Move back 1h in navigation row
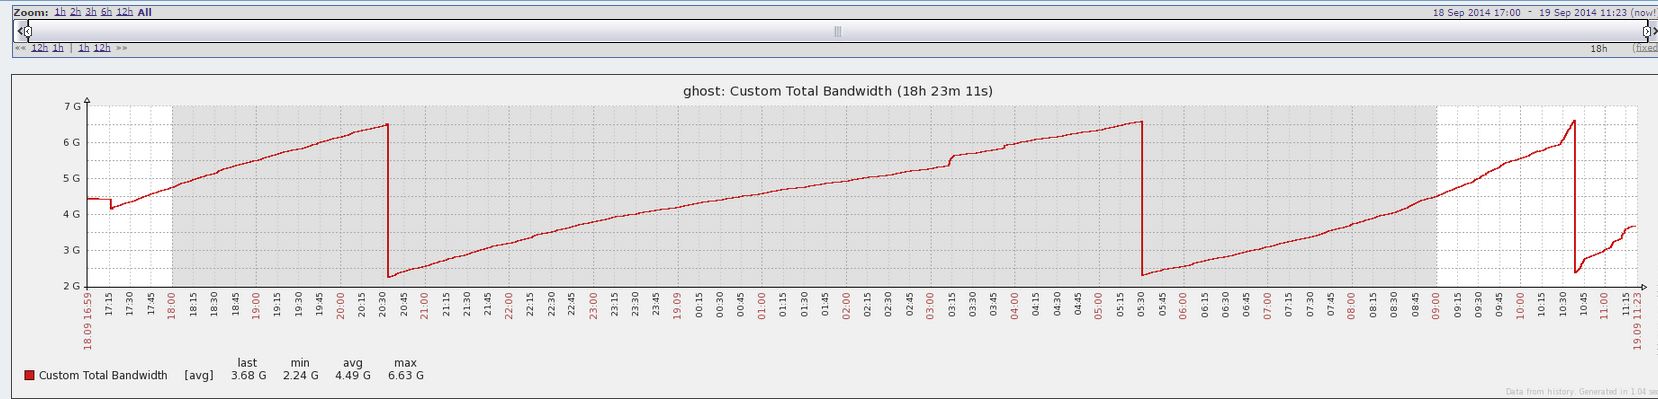 pos(58,48)
